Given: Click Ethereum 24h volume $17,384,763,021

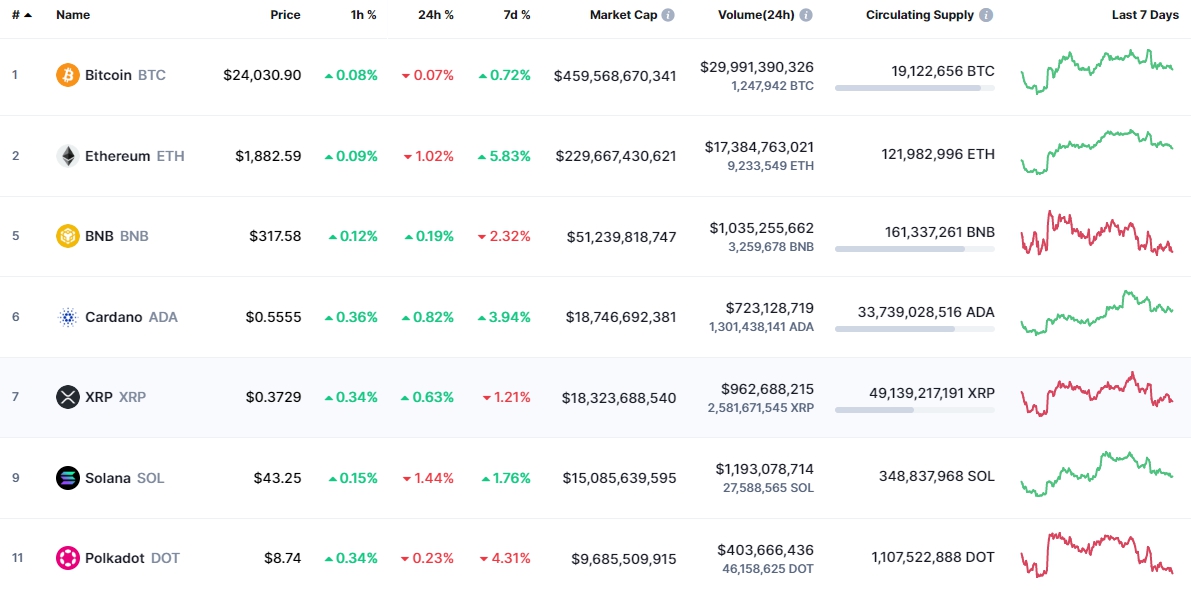Looking at the screenshot, I should pyautogui.click(x=760, y=147).
